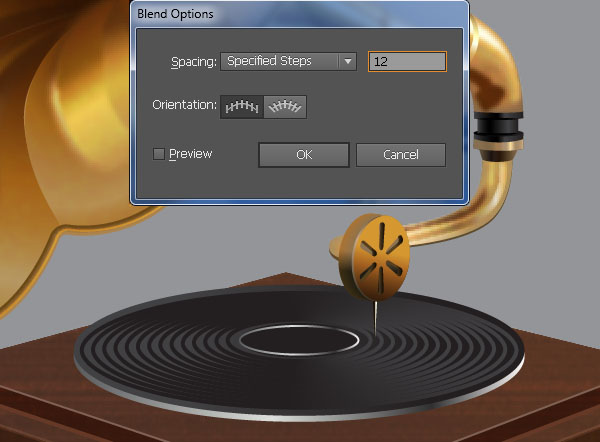Enable the Preview checkbox
Viewport: 600px width, 442px height.
click(x=159, y=154)
